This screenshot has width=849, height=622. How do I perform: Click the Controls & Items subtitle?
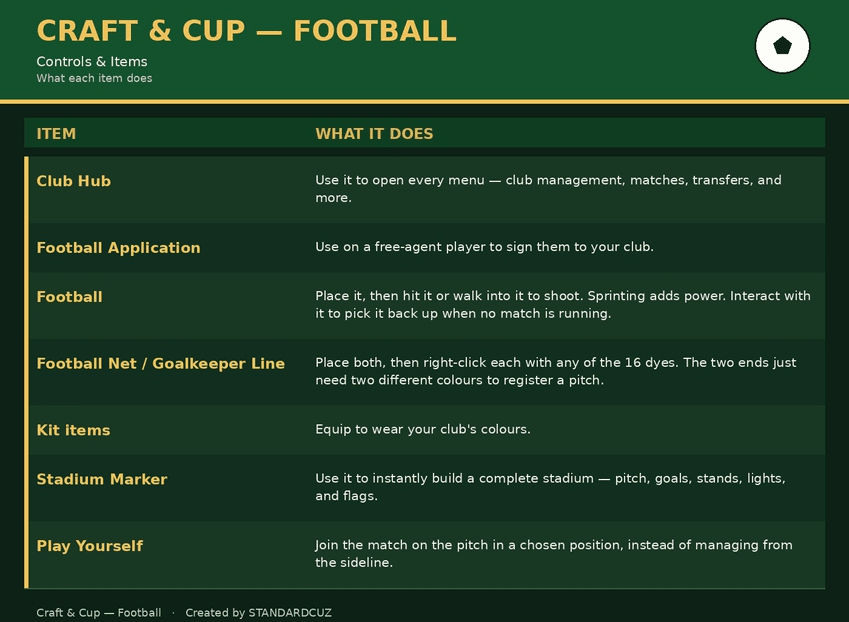pos(92,62)
